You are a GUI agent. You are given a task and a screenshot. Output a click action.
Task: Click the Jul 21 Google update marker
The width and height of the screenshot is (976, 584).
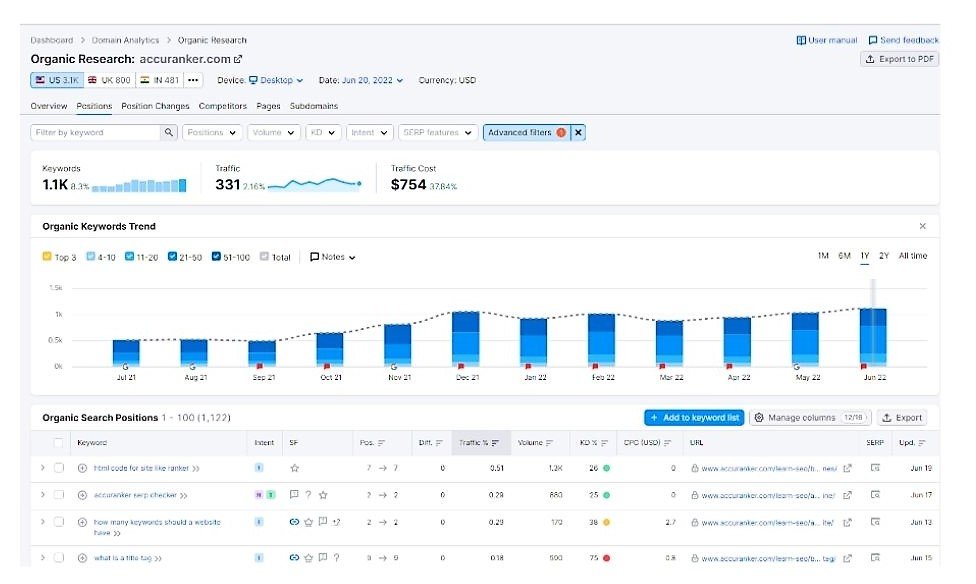pos(126,367)
